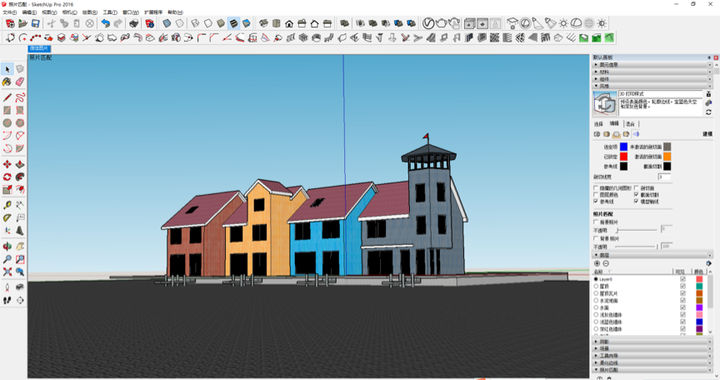The height and width of the screenshot is (380, 720).
Task: Save the model with floppy icon
Action: [x=35, y=23]
